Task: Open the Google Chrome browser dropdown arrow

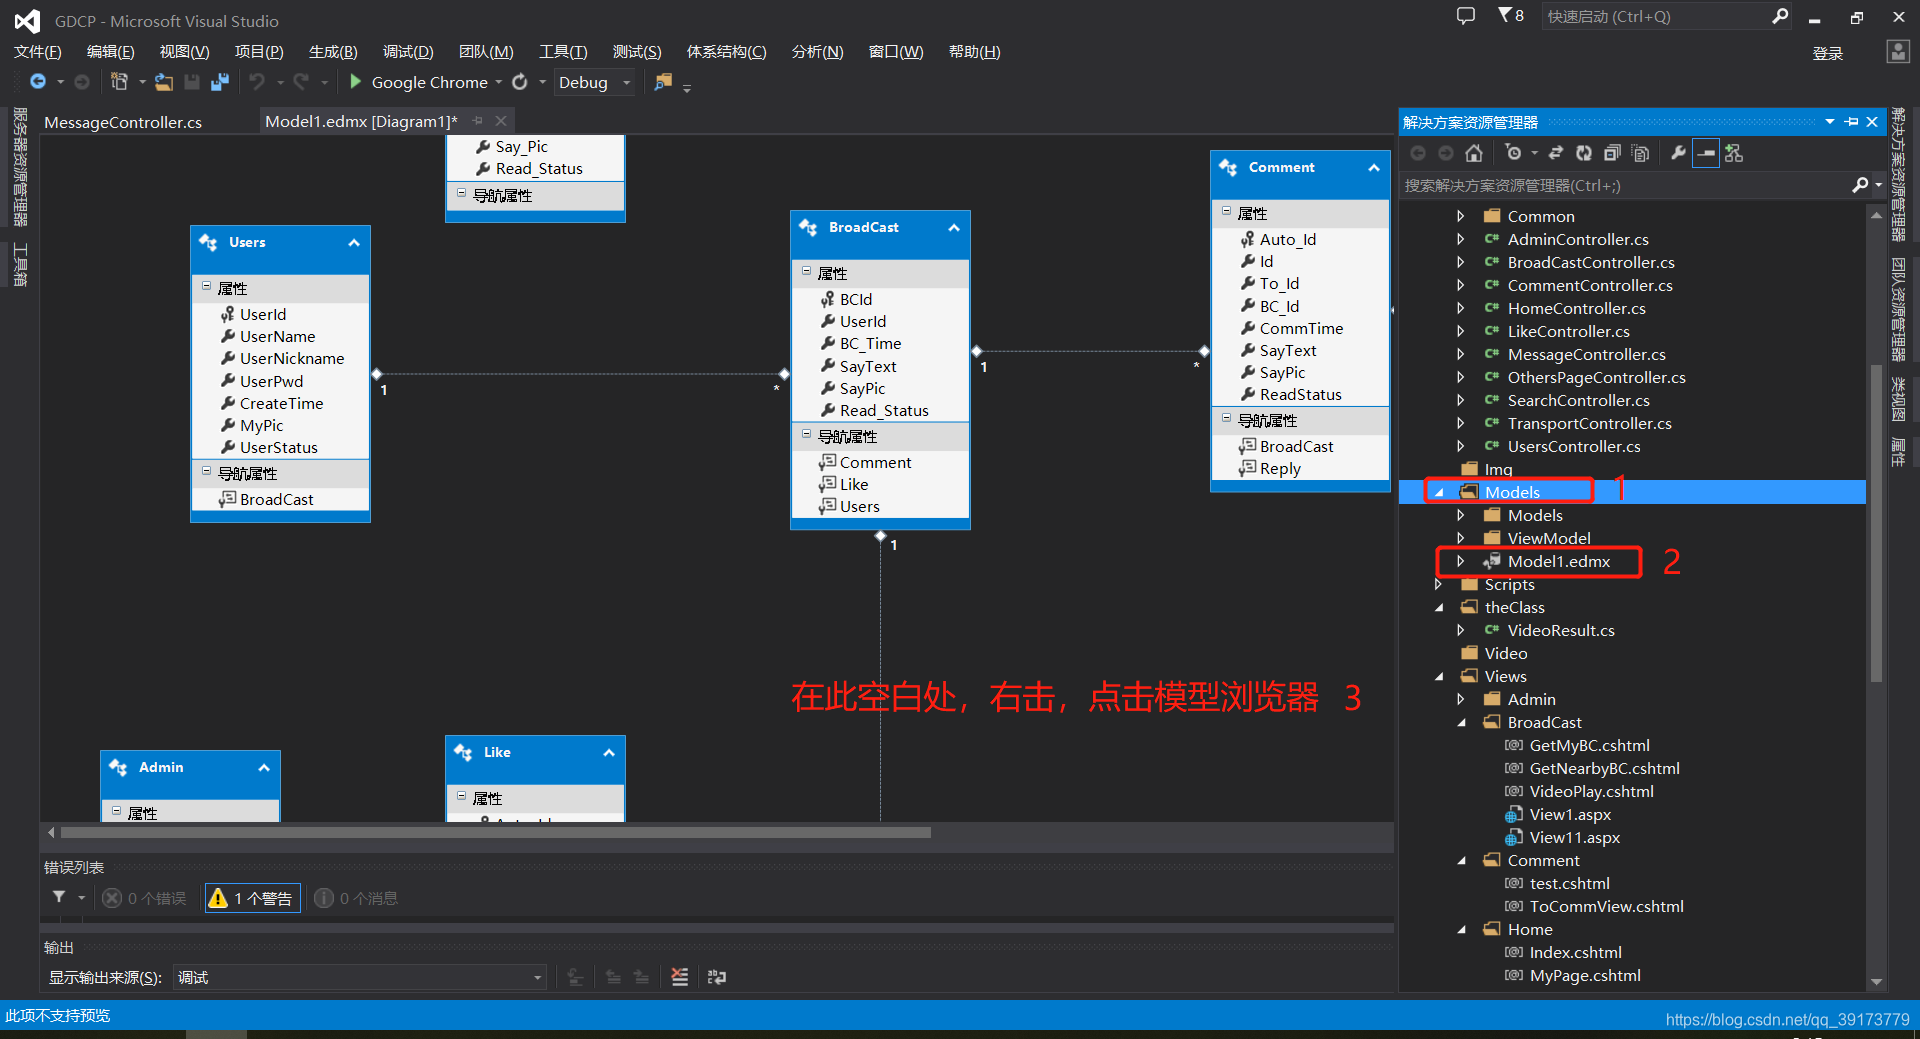Action: tap(499, 82)
